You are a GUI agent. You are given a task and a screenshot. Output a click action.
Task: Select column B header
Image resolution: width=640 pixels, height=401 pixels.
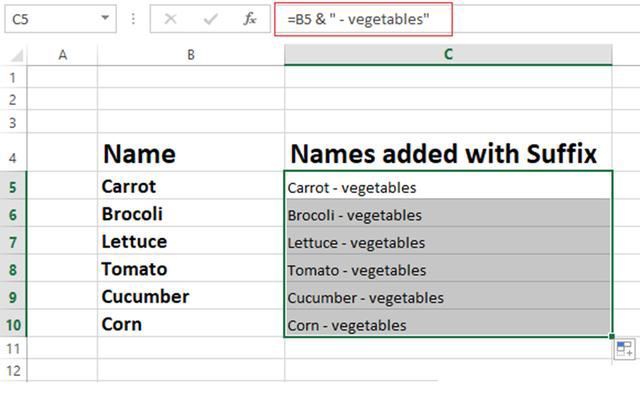point(191,55)
